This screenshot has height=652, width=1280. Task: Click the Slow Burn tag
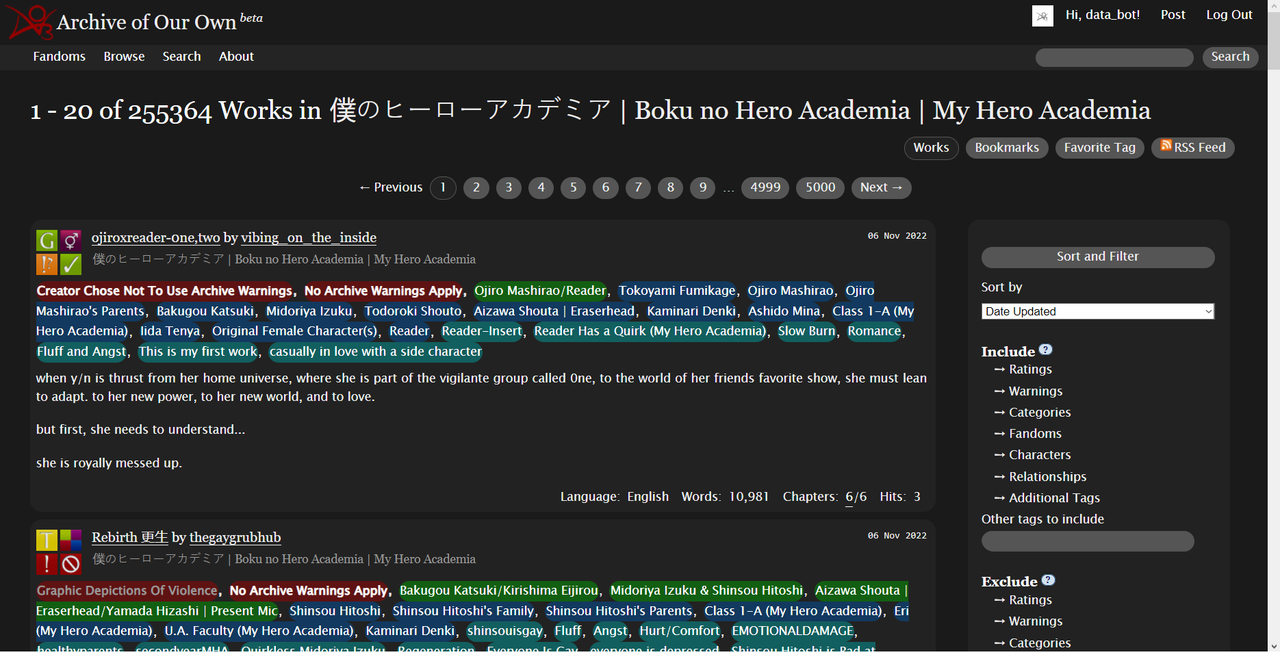pos(806,331)
